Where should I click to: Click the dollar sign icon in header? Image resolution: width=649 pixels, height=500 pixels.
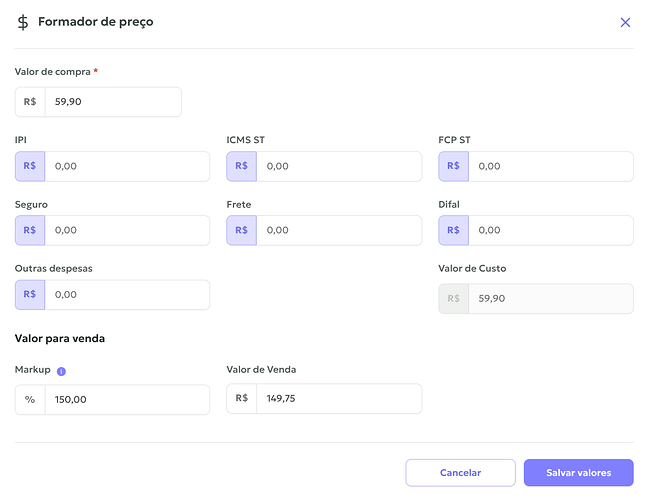click(x=23, y=22)
